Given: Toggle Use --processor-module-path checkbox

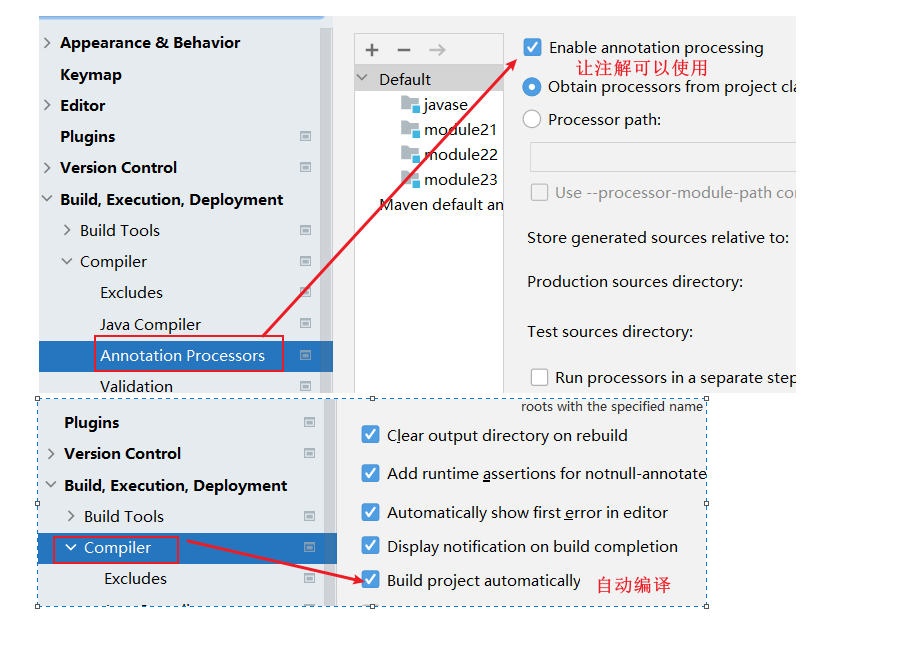Looking at the screenshot, I should [539, 192].
